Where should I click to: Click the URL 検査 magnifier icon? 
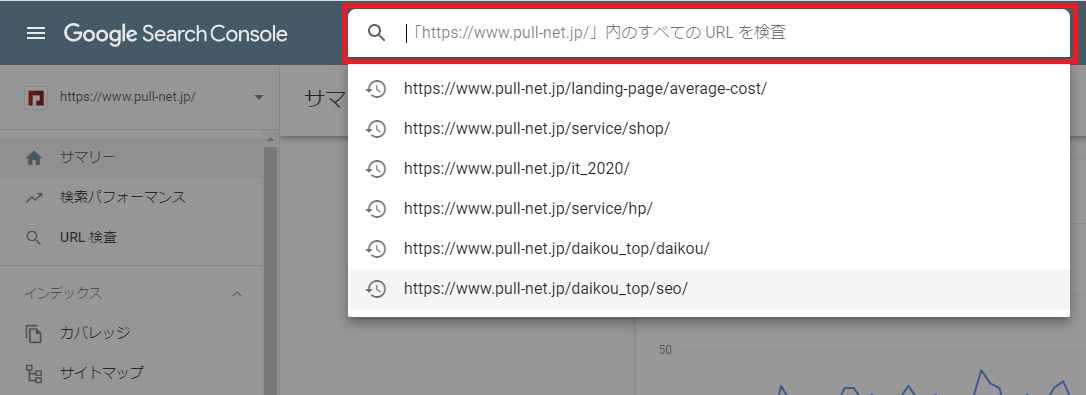(x=33, y=238)
